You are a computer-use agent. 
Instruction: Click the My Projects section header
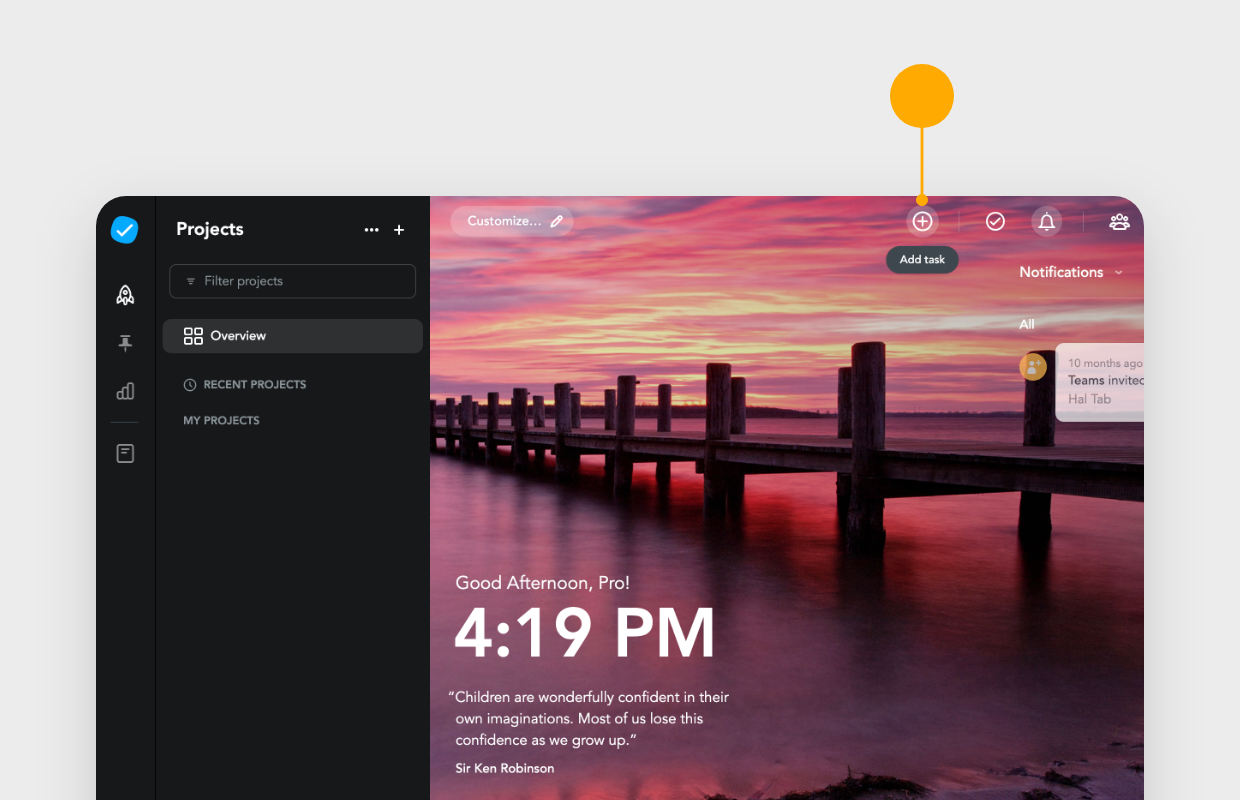[221, 420]
